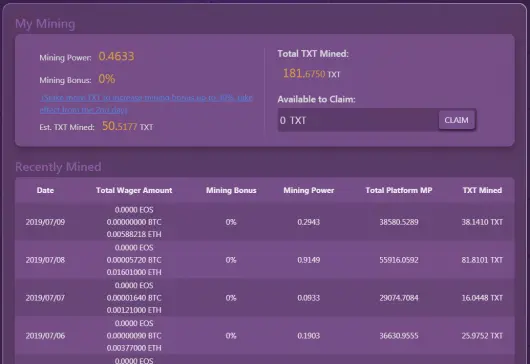The height and width of the screenshot is (364, 530).
Task: Select the 38.1410 TXT mined cell
Action: (x=482, y=222)
